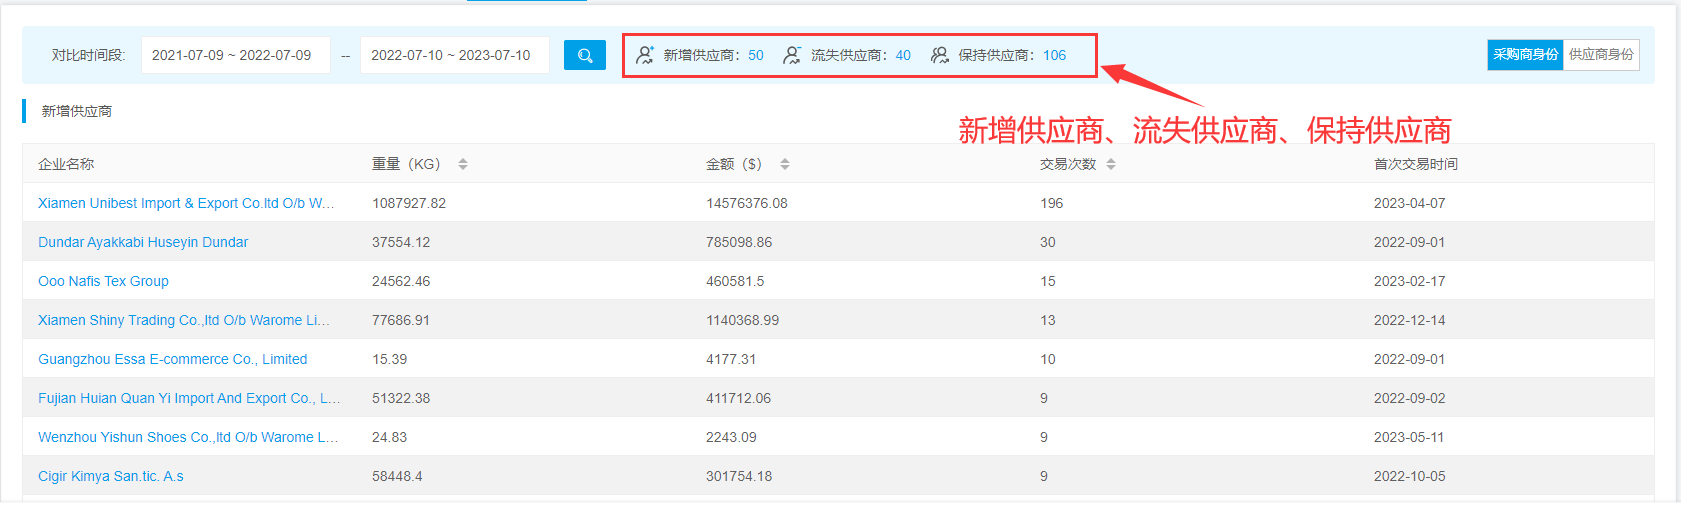
Task: Select the first date range 2021-07-09 ~ 2022-07-09
Action: point(236,55)
